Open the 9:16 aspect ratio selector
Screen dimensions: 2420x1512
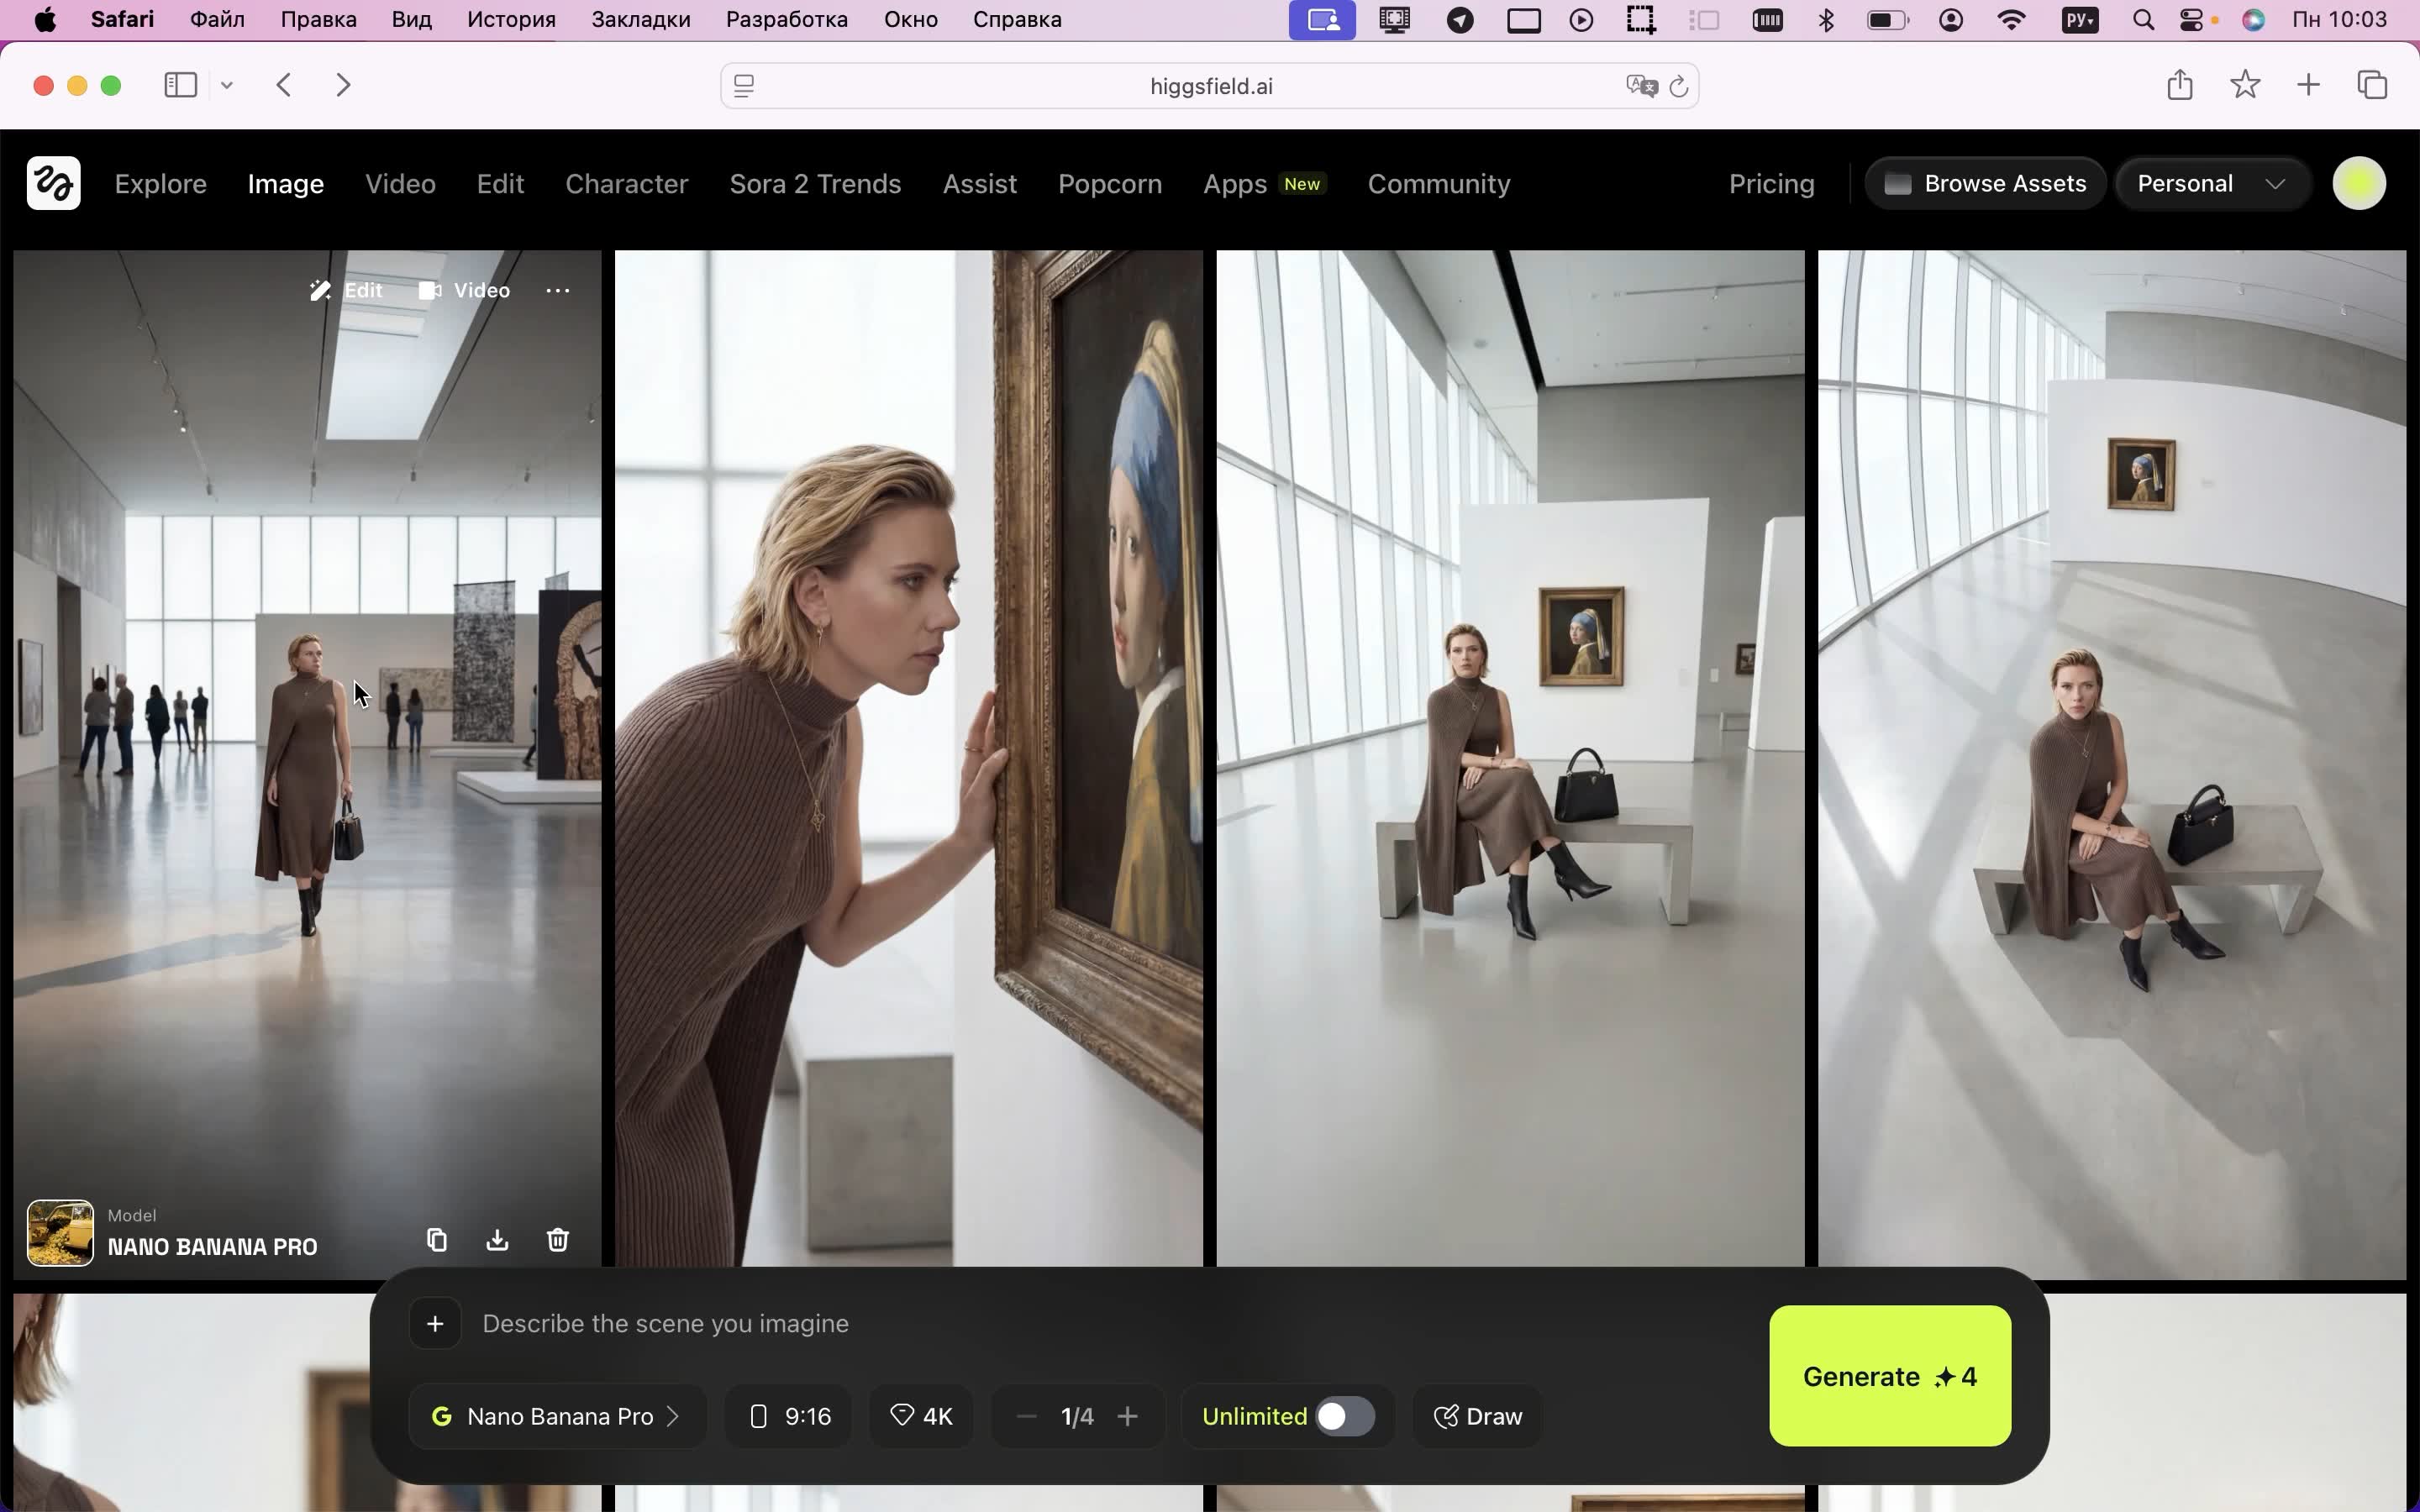789,1416
